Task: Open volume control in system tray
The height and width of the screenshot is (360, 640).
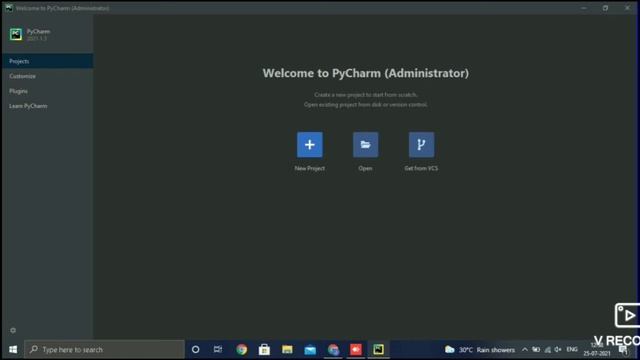Action: tap(558, 350)
